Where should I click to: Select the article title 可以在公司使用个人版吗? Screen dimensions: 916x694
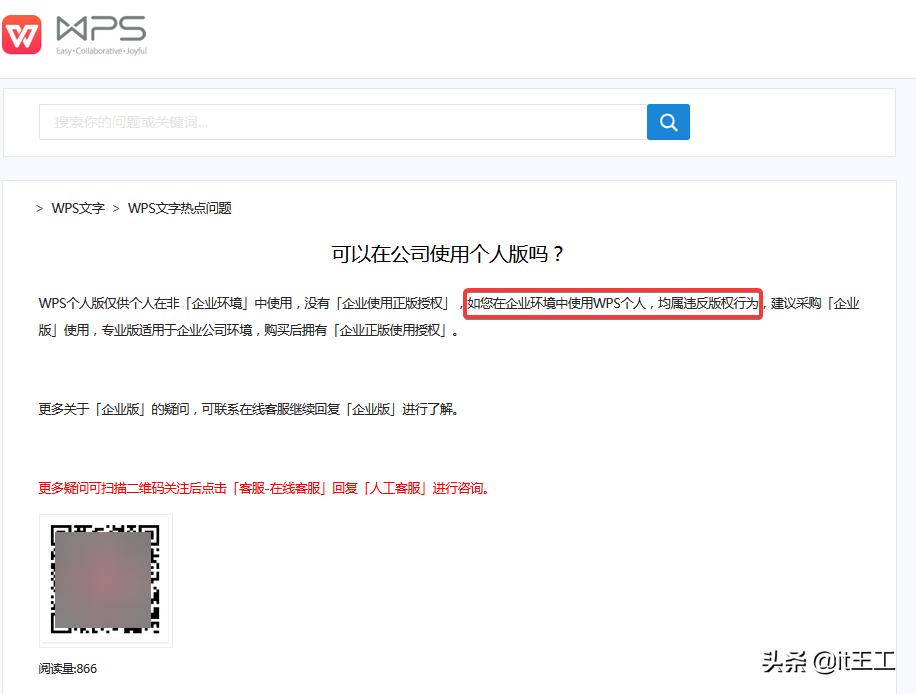pyautogui.click(x=447, y=253)
